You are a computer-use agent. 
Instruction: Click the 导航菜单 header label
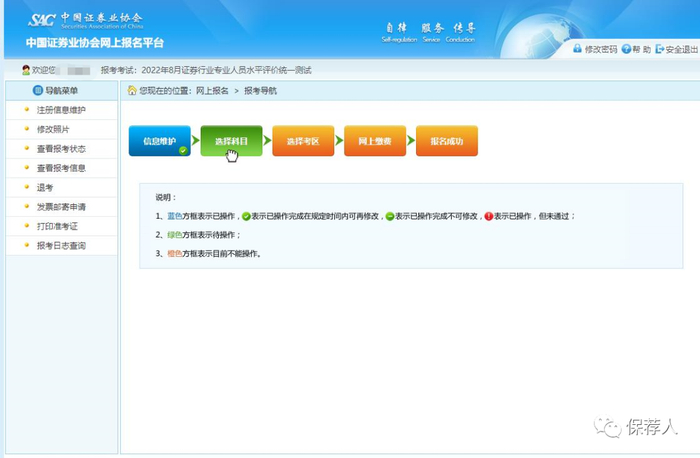tap(62, 91)
